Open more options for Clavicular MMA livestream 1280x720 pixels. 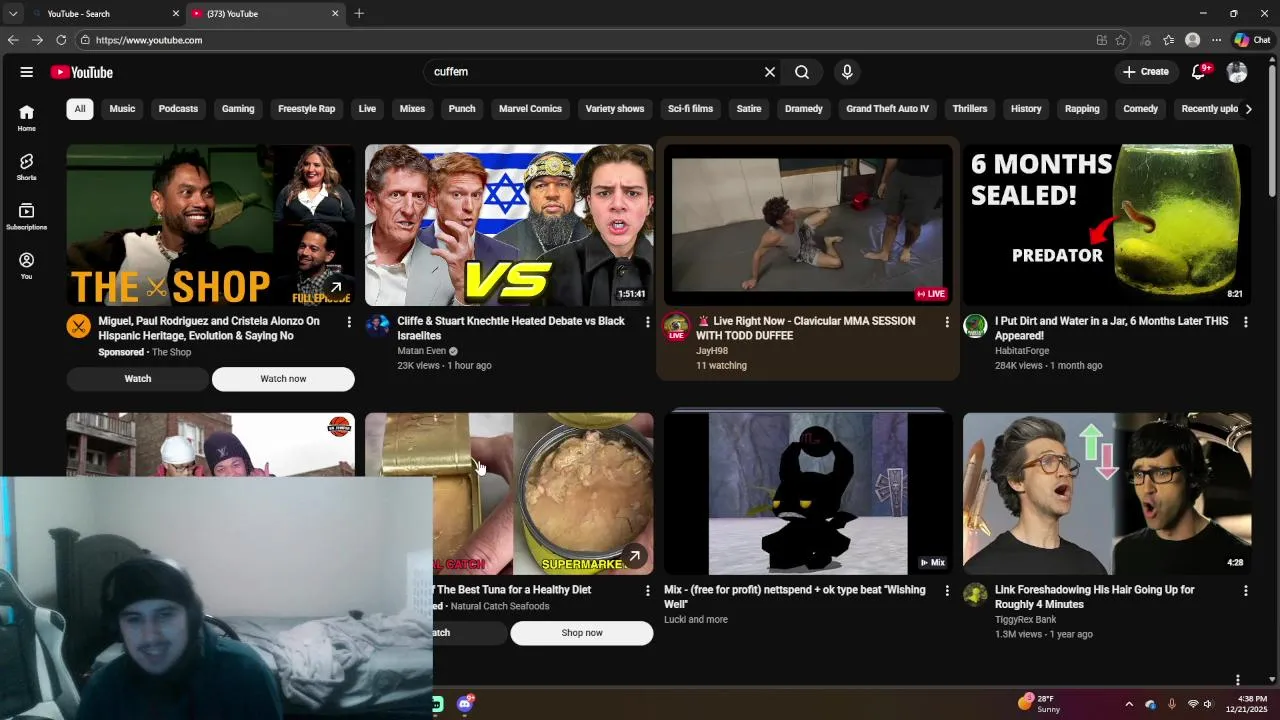tap(947, 322)
